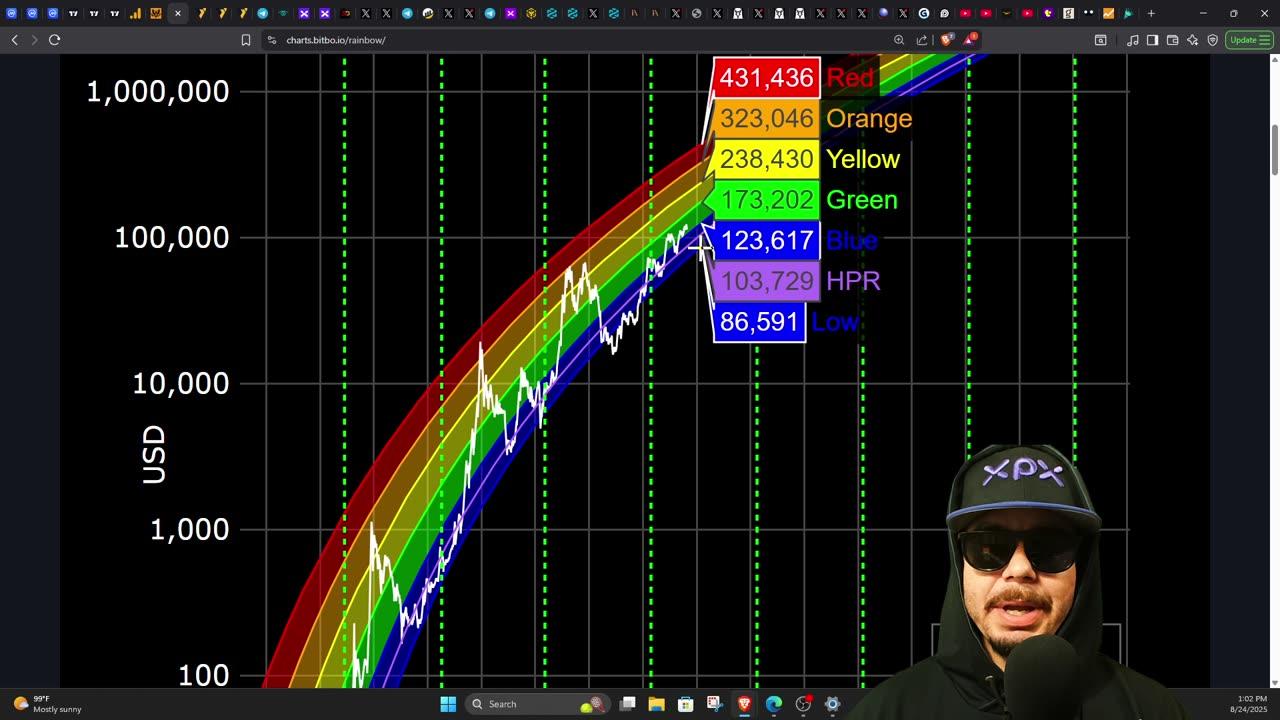Click the green Update menu button
This screenshot has height=720, width=1280.
[1248, 40]
